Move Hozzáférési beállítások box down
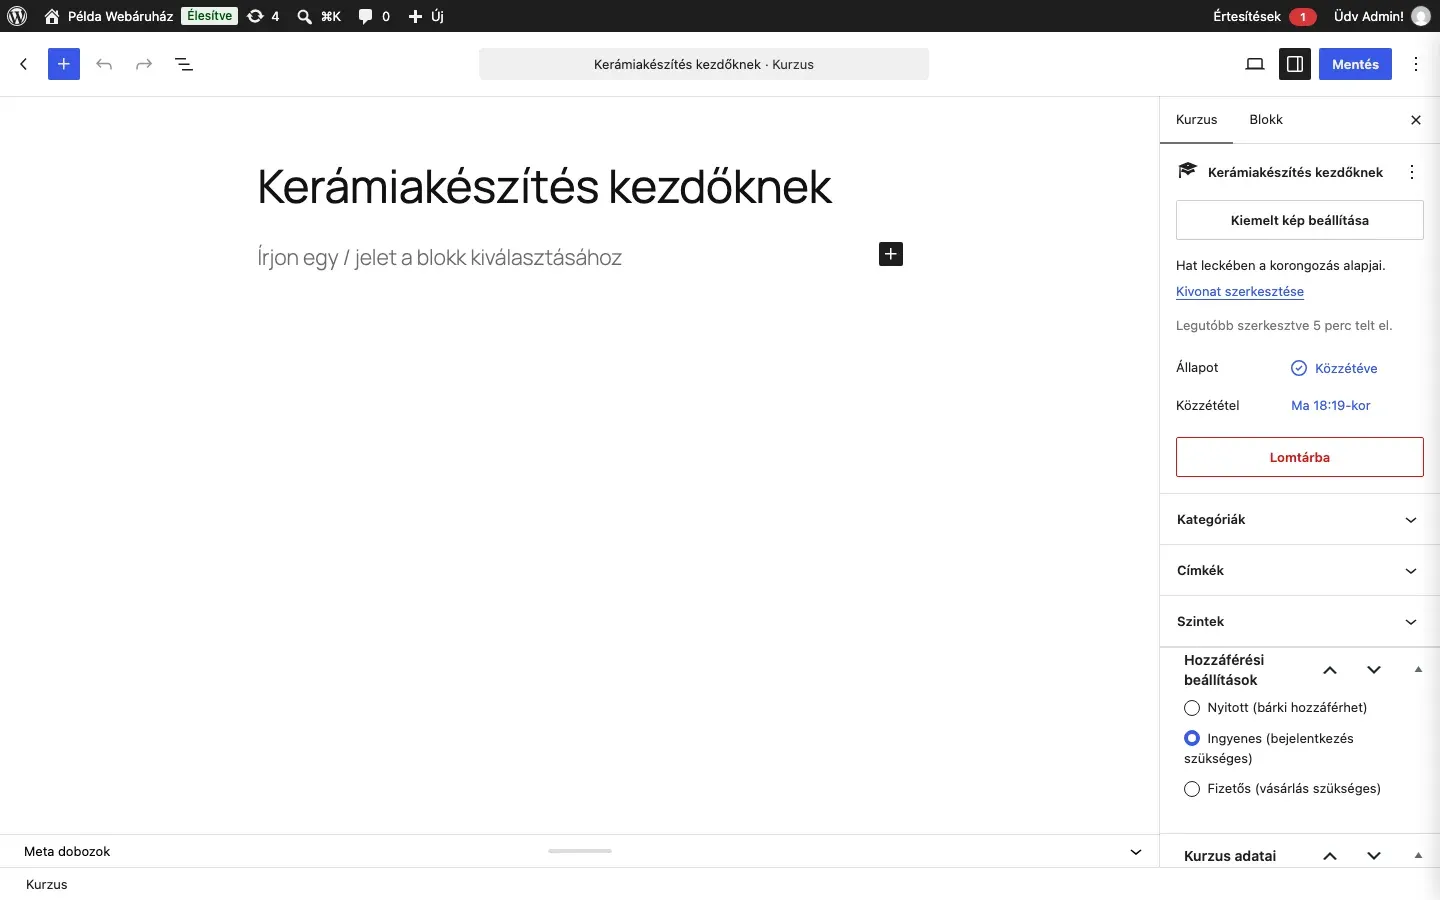Viewport: 1440px width, 900px height. pyautogui.click(x=1375, y=670)
